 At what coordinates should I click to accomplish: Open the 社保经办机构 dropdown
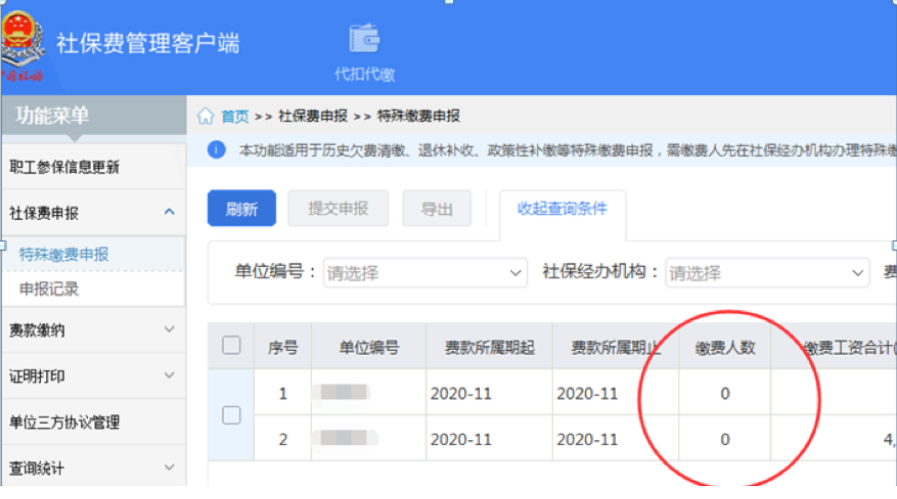[x=767, y=273]
